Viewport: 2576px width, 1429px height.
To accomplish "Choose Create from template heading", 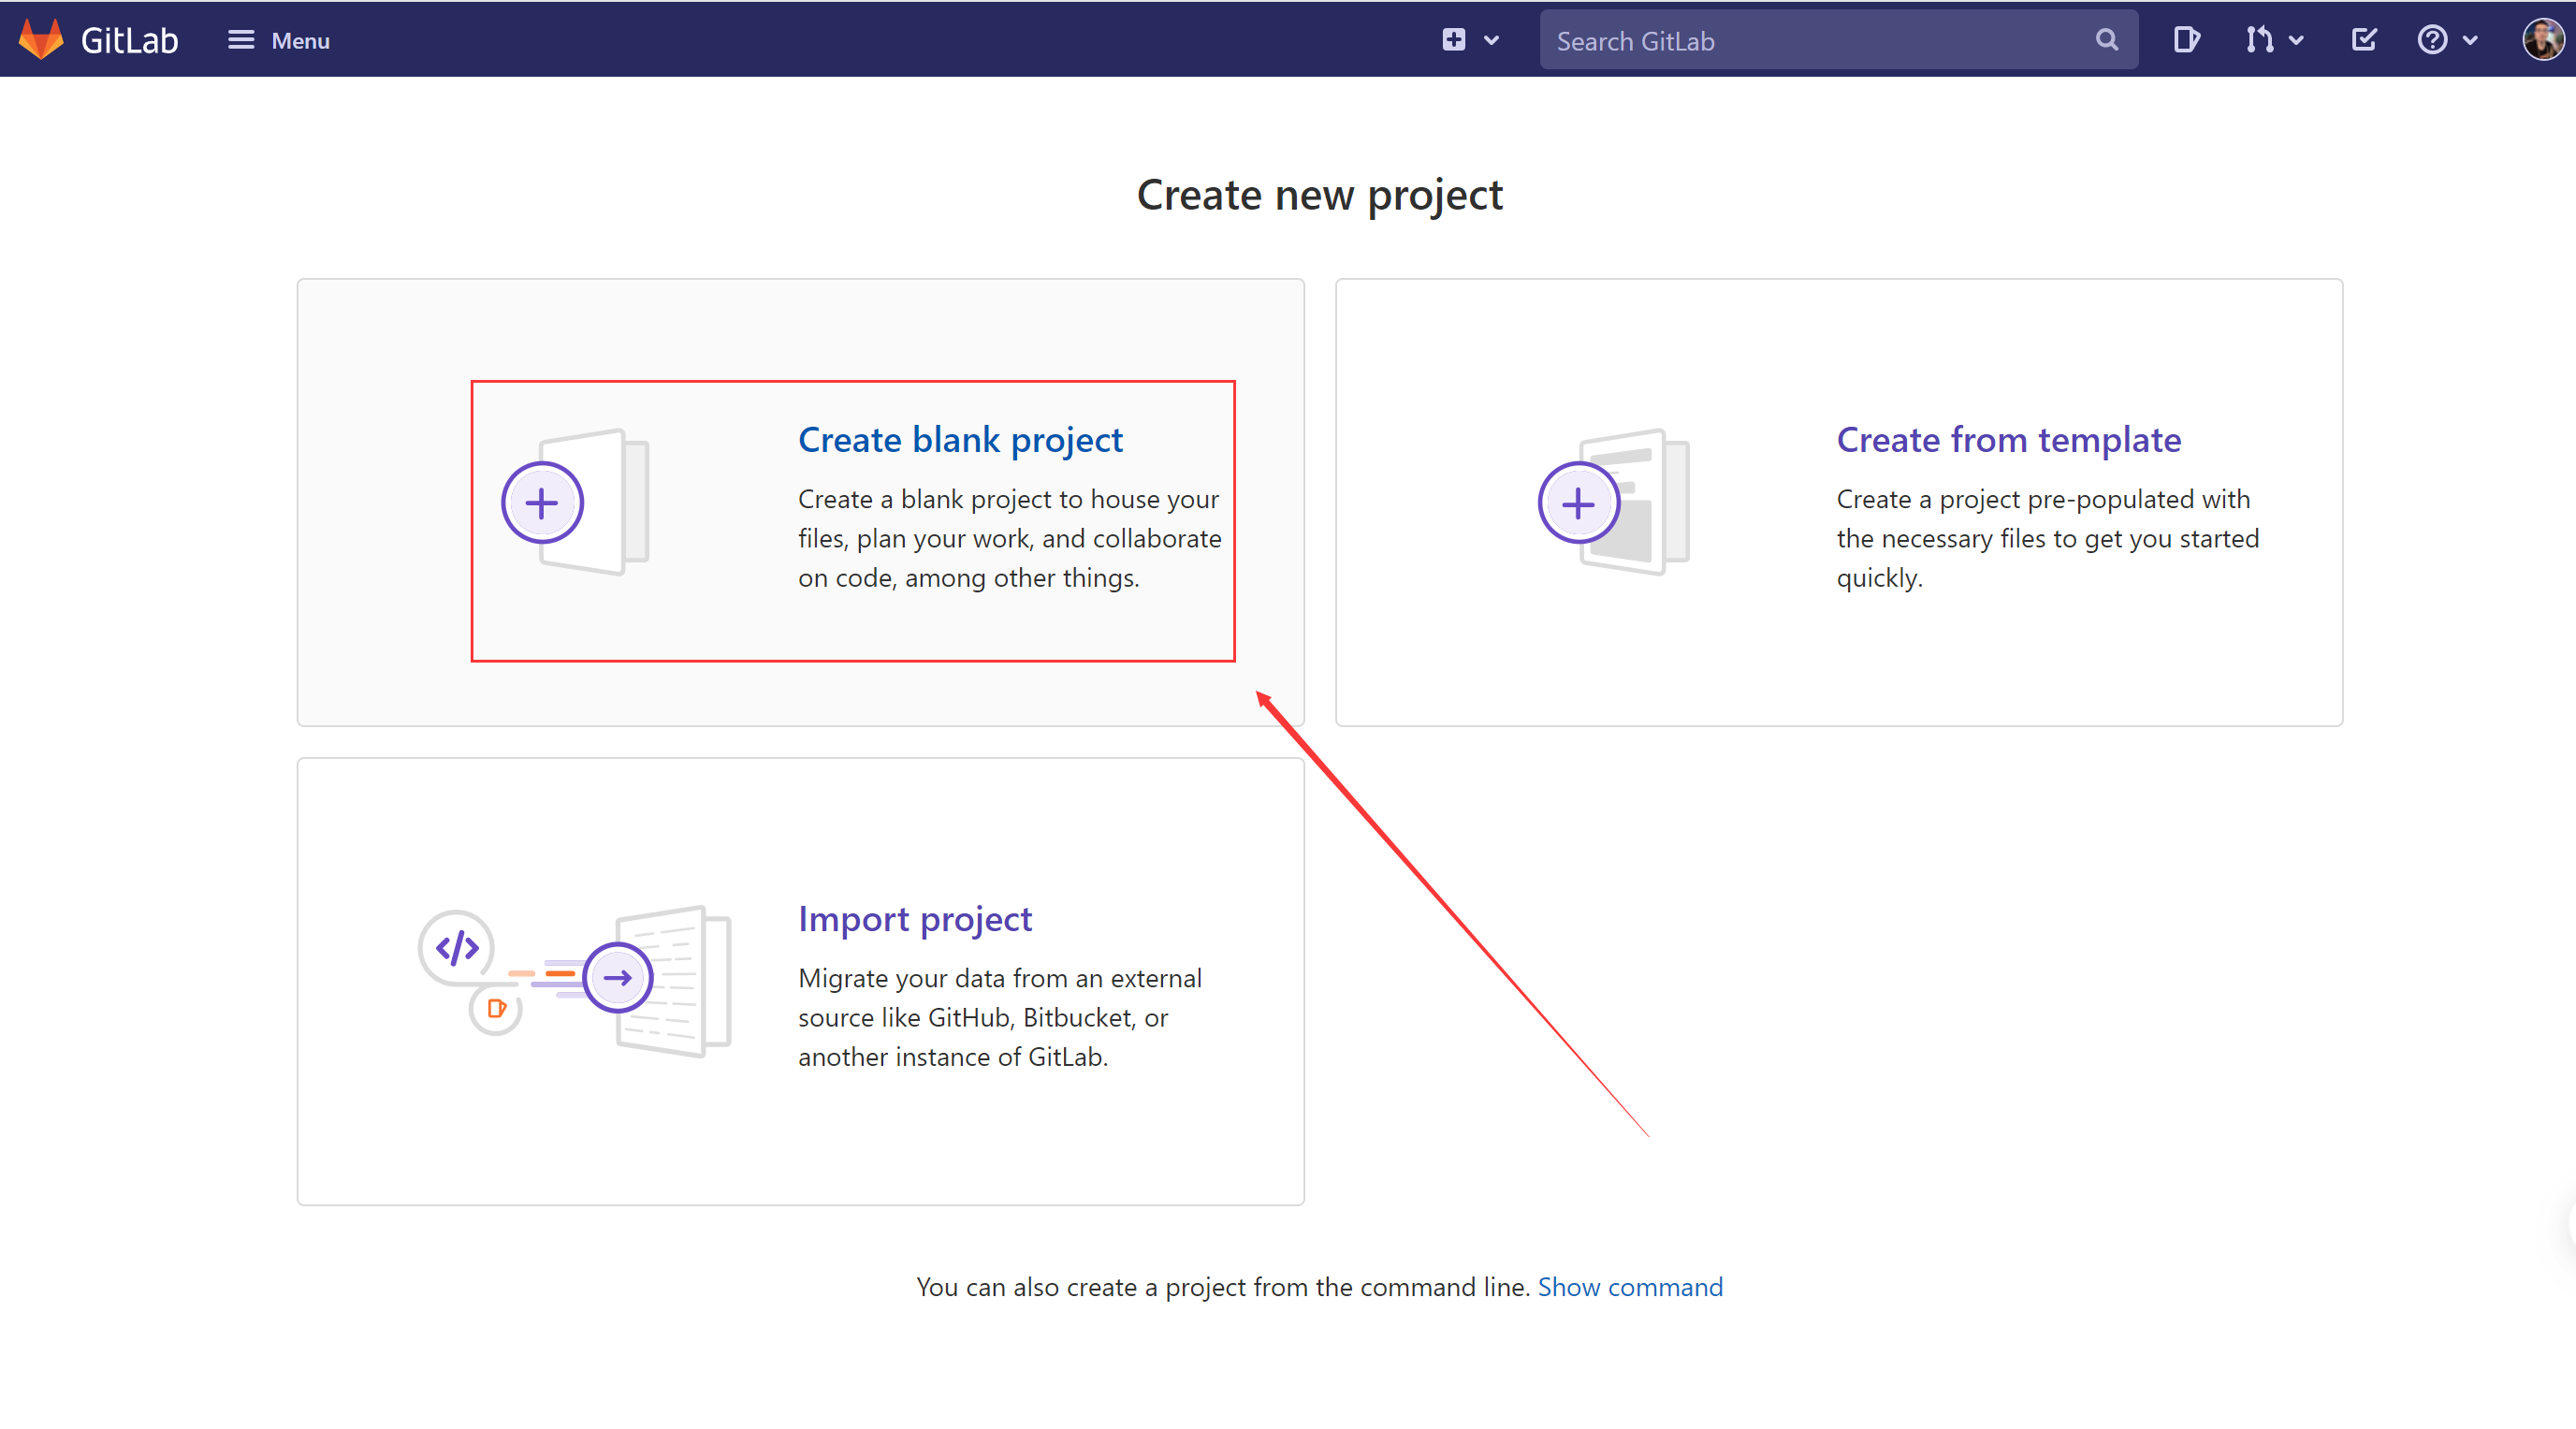I will 2008,440.
